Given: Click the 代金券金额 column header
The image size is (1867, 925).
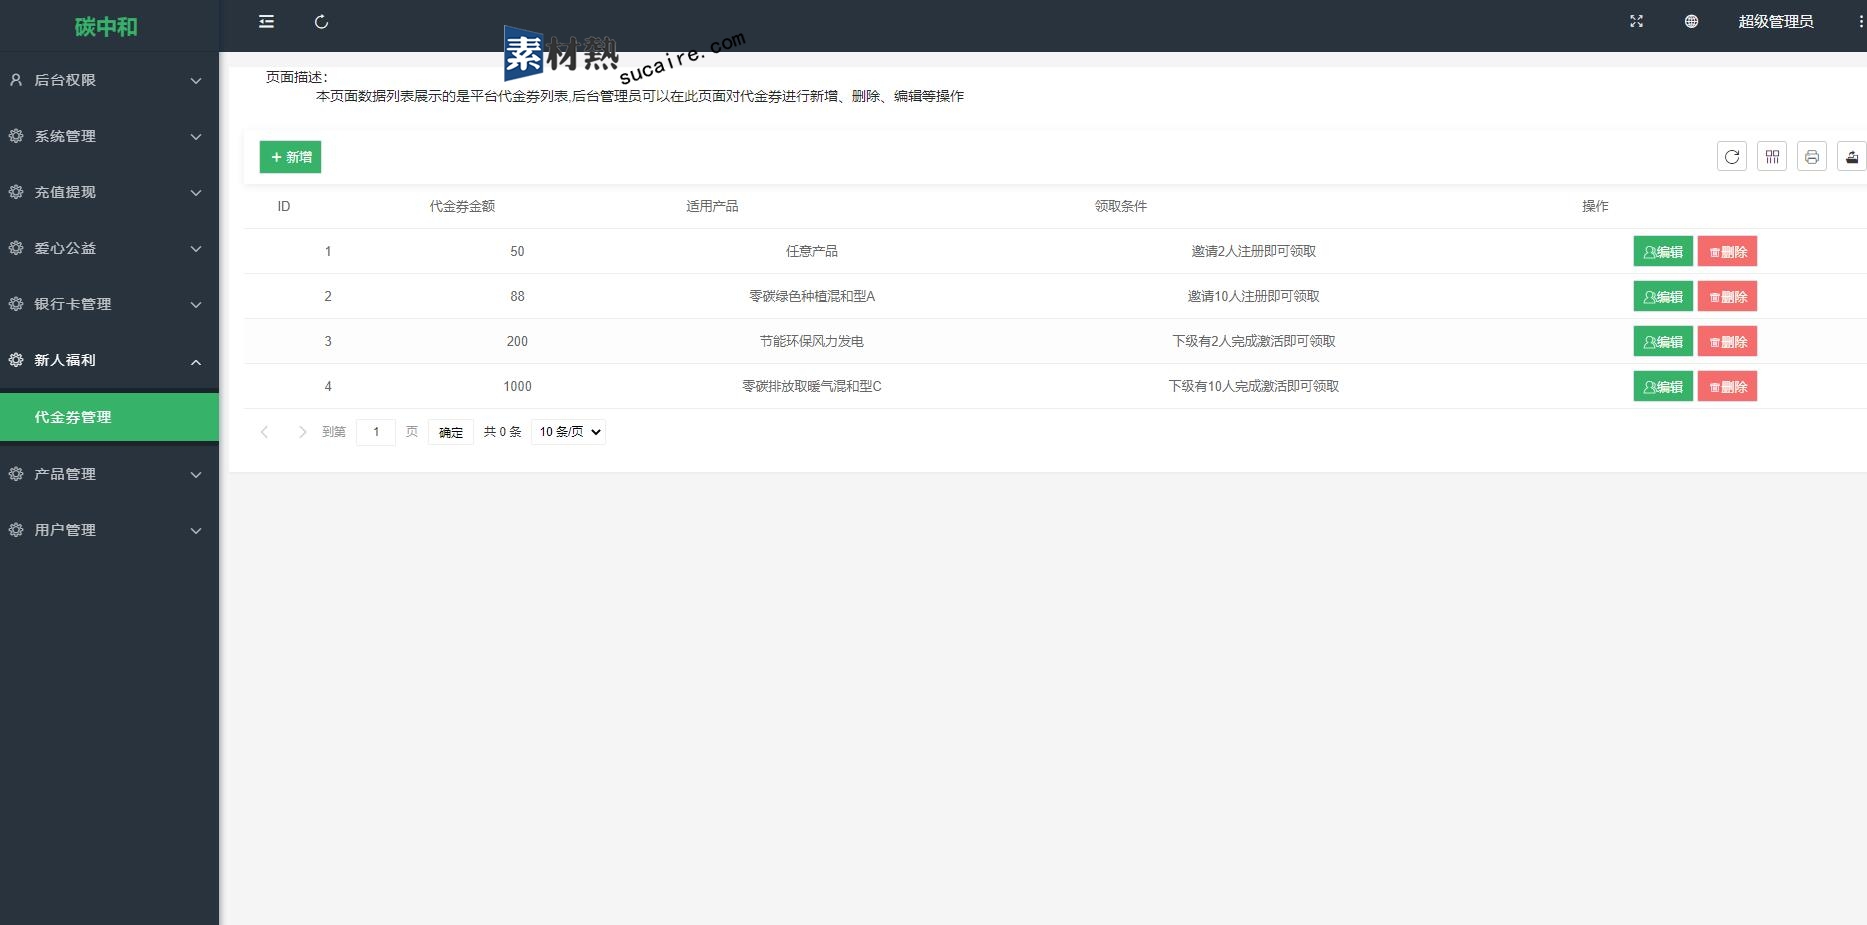Looking at the screenshot, I should click(462, 206).
